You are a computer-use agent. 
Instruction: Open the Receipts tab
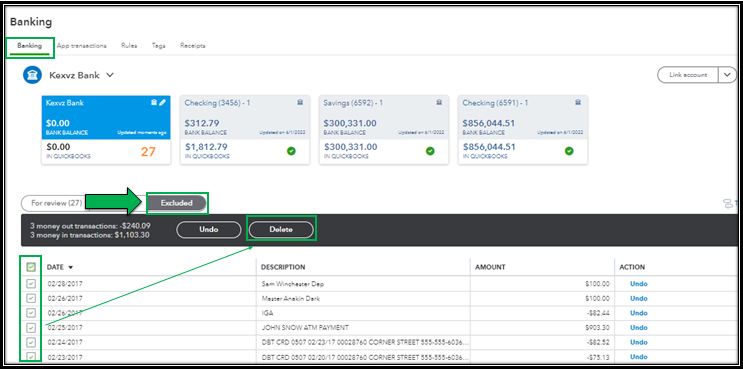tap(192, 46)
